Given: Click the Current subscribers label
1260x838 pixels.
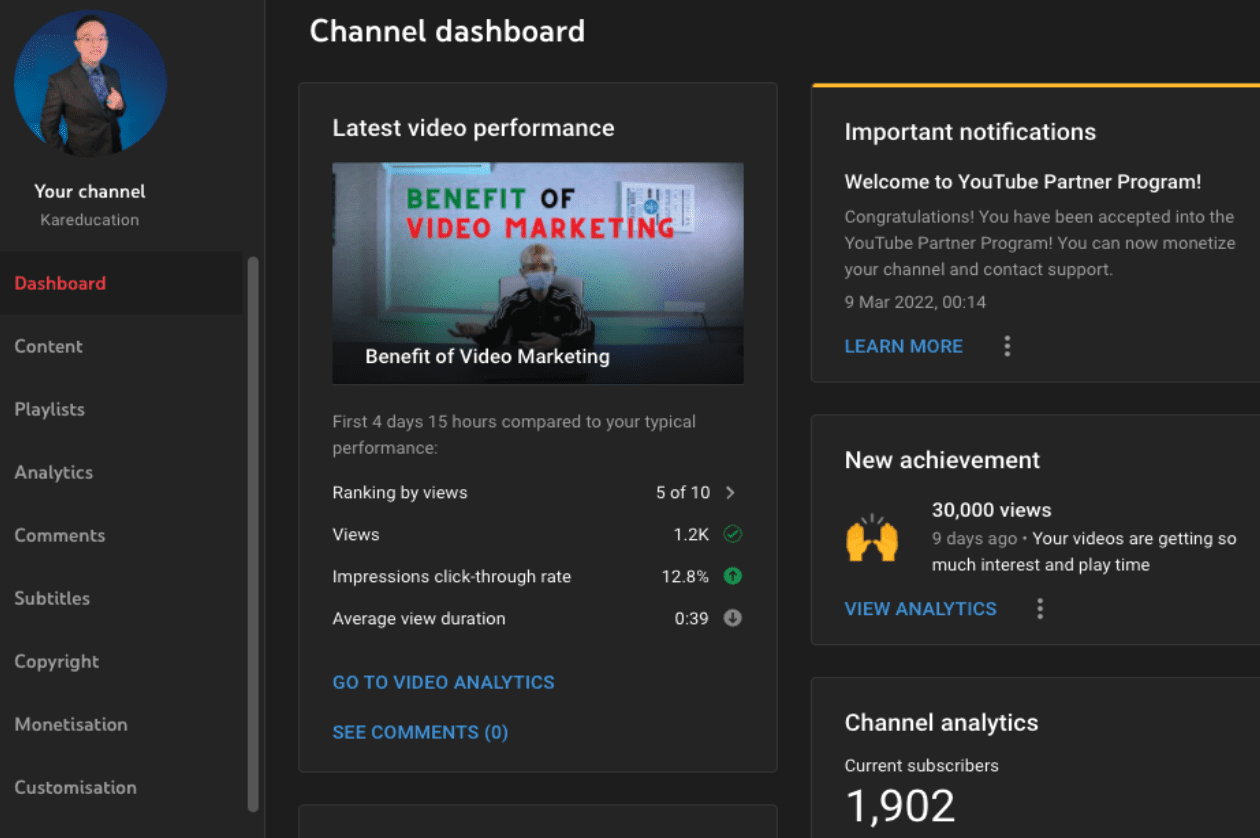Looking at the screenshot, I should 921,766.
